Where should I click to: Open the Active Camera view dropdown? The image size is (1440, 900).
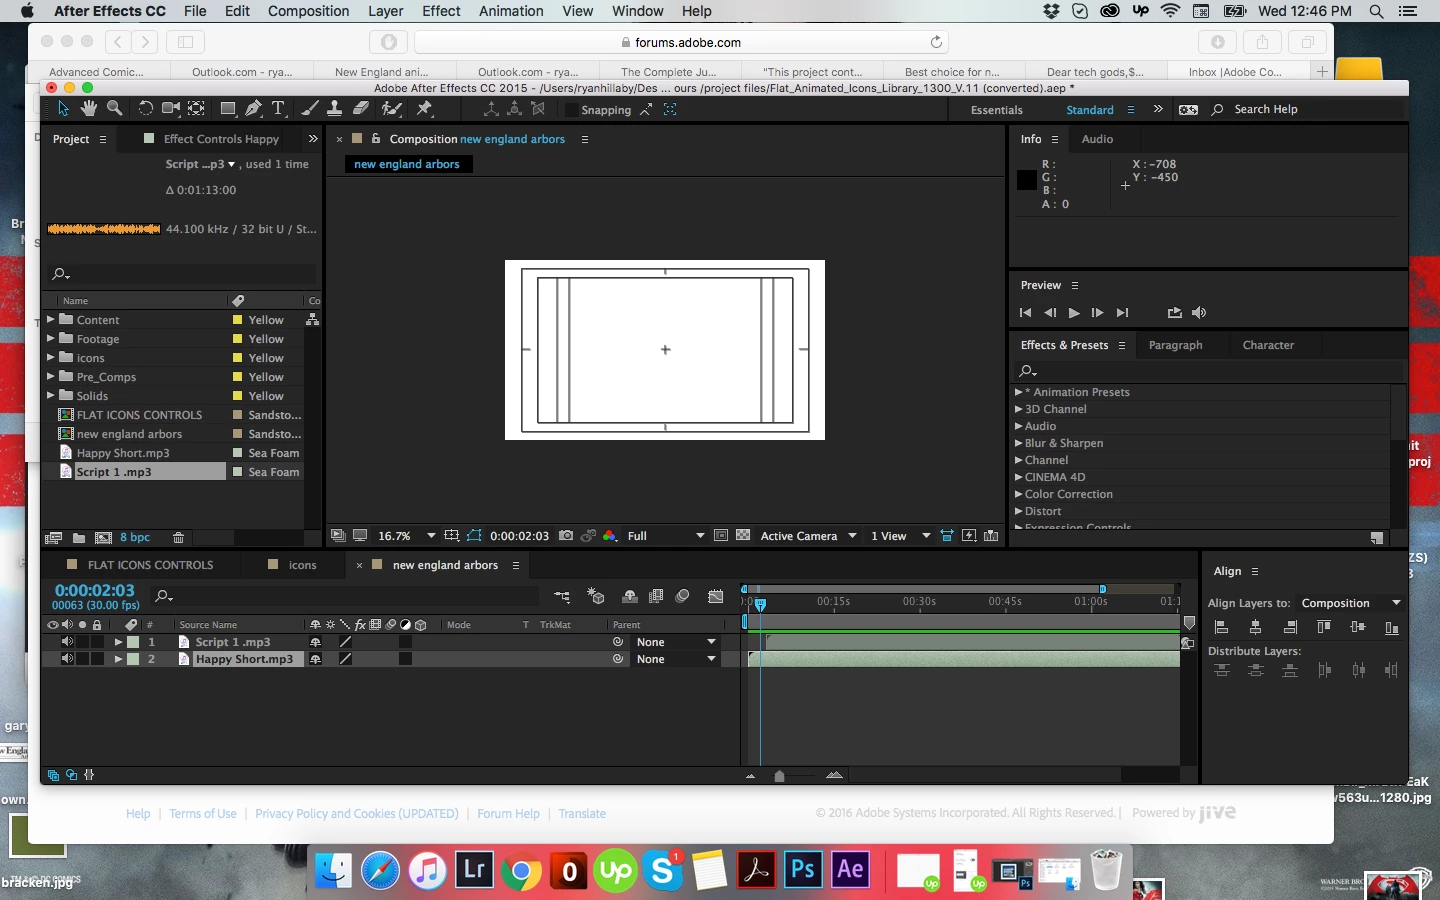[809, 536]
